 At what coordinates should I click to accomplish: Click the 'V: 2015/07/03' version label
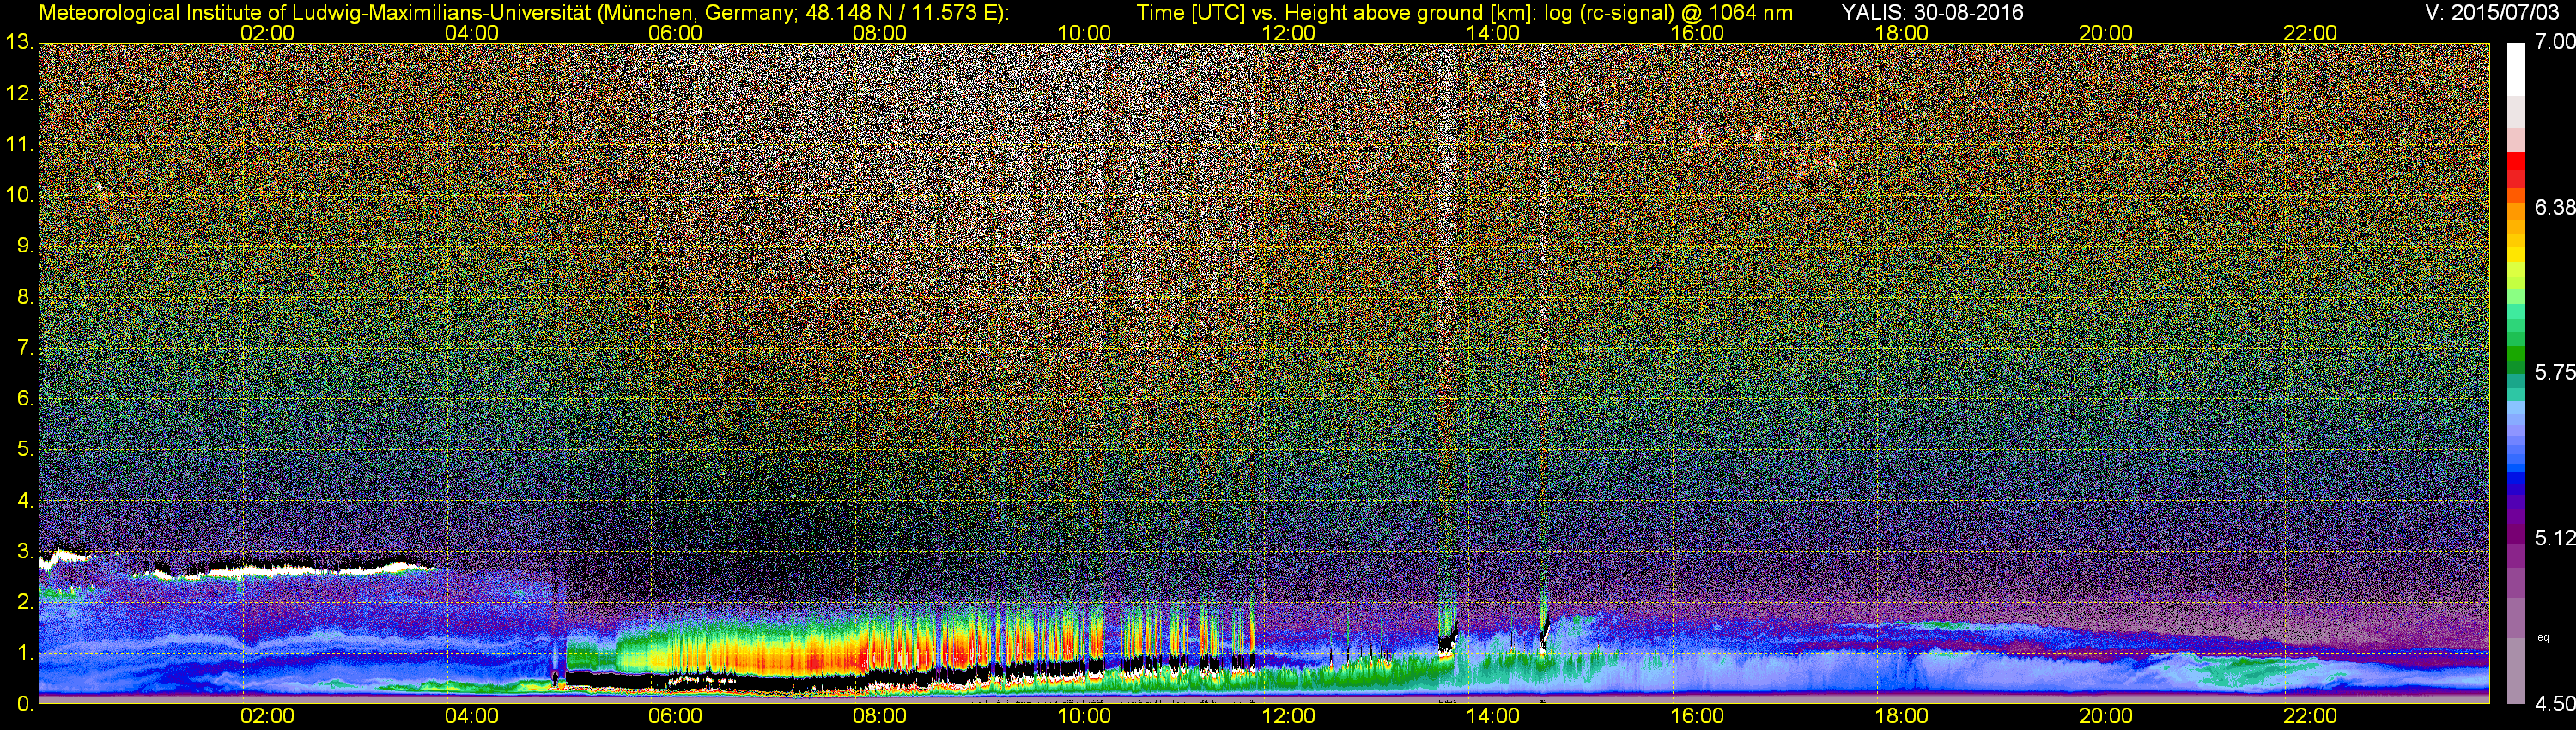click(2496, 13)
